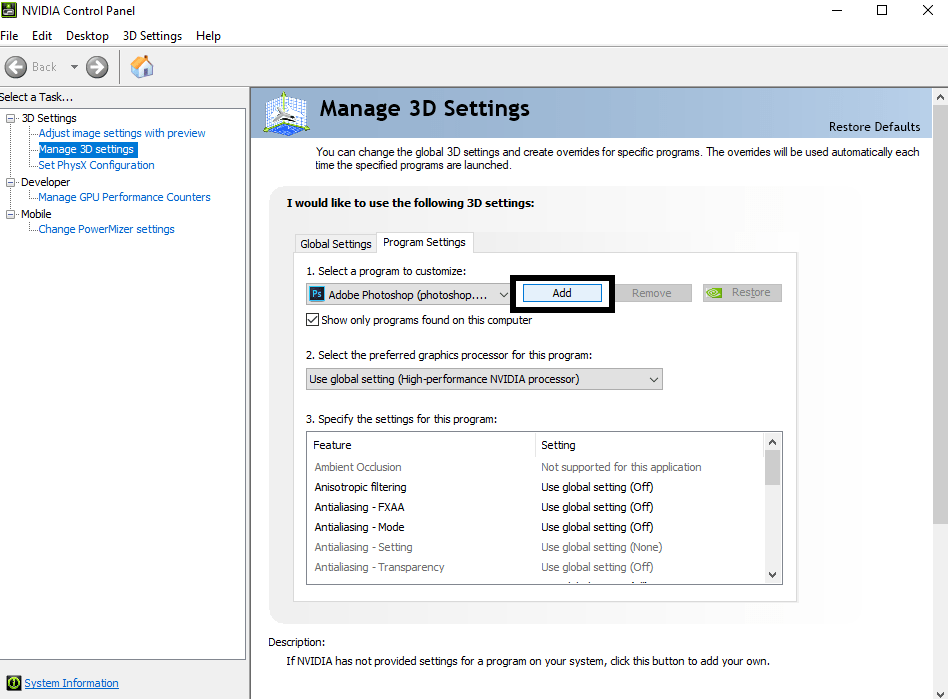Open Adjust image settings with preview
The width and height of the screenshot is (948, 699).
click(x=122, y=133)
